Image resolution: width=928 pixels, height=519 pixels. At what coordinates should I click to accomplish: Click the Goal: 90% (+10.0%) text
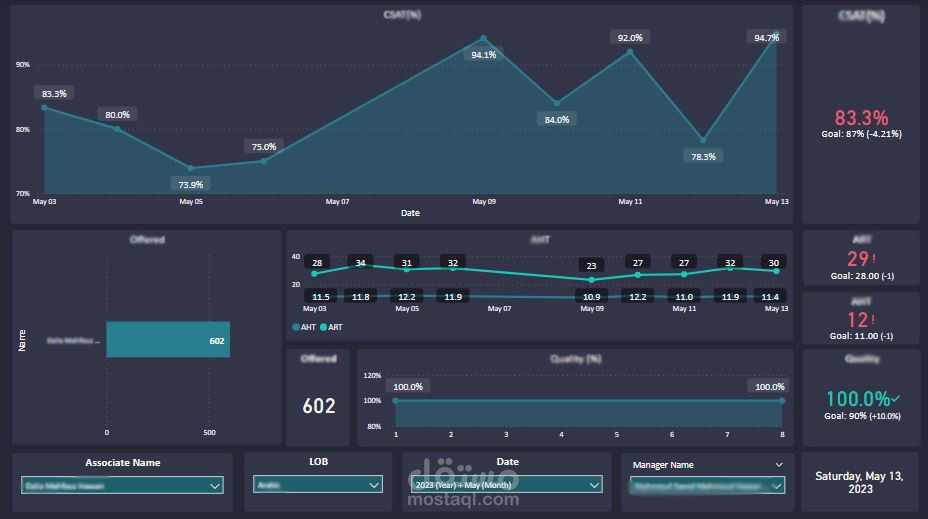pos(862,416)
